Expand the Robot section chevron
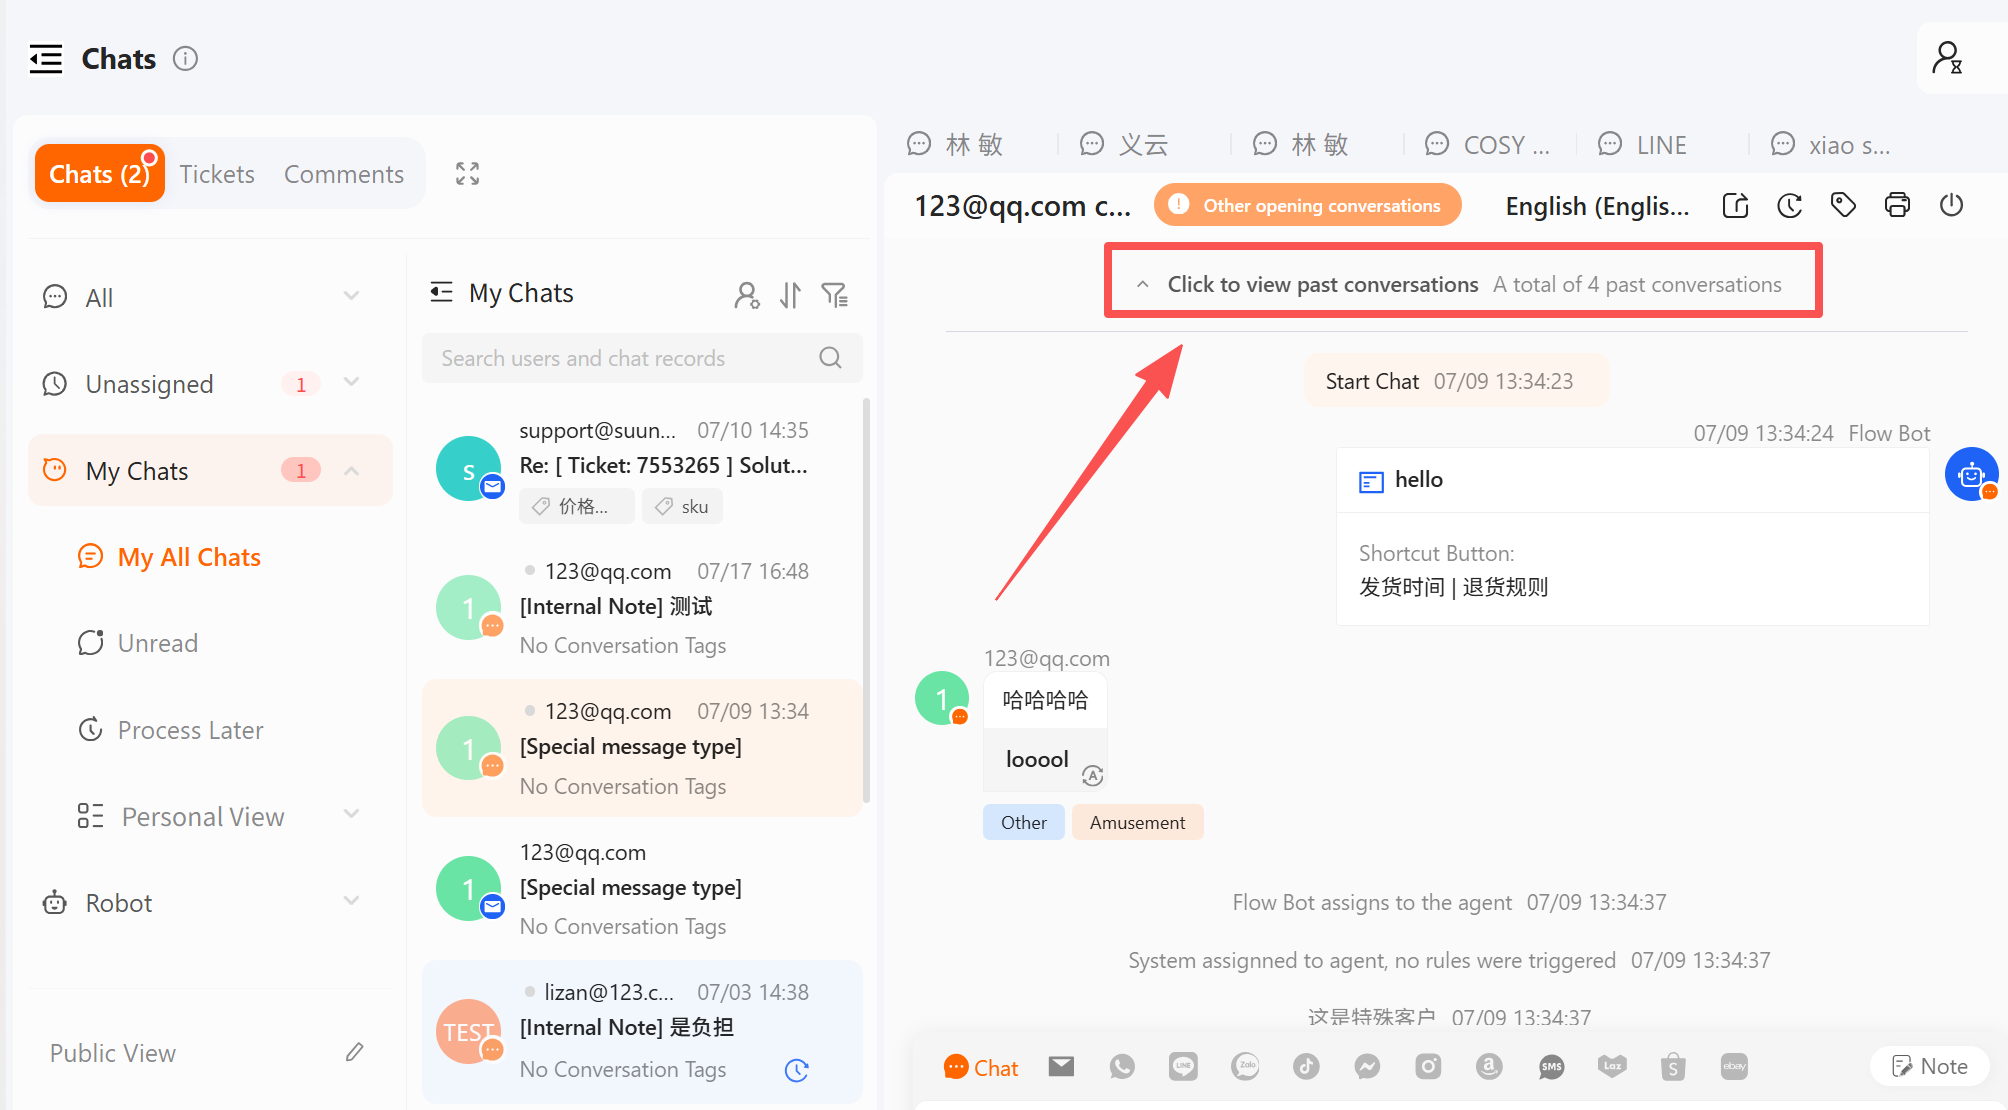 tap(351, 902)
